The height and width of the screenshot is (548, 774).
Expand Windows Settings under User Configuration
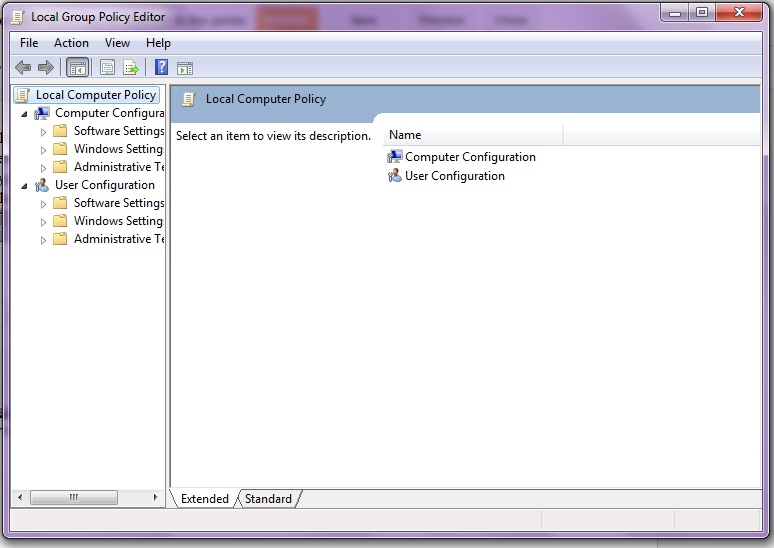pyautogui.click(x=43, y=222)
